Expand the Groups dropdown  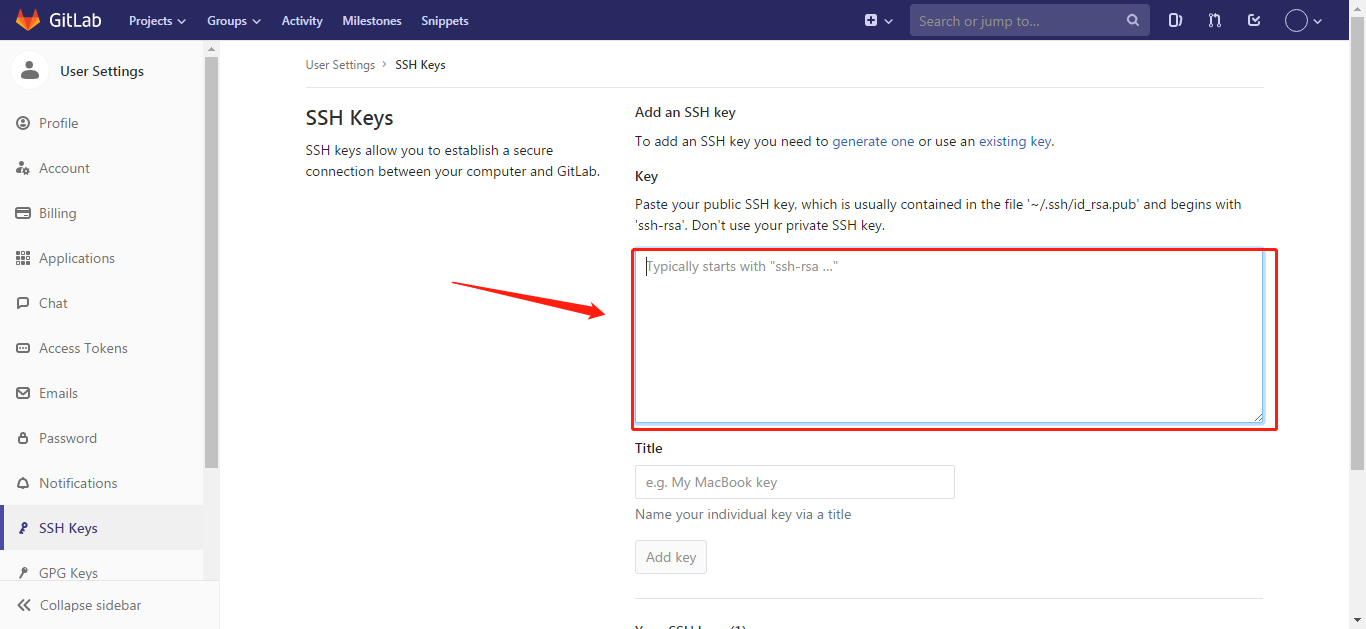pos(233,20)
